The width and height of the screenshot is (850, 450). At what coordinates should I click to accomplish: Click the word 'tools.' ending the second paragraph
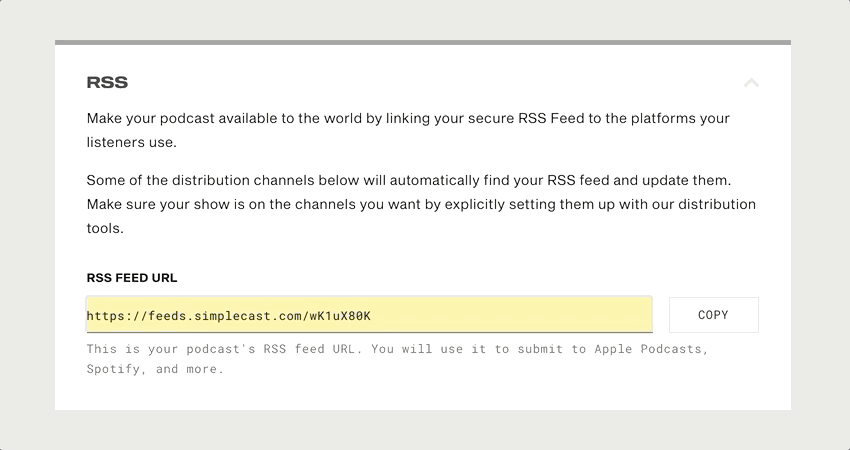point(105,228)
